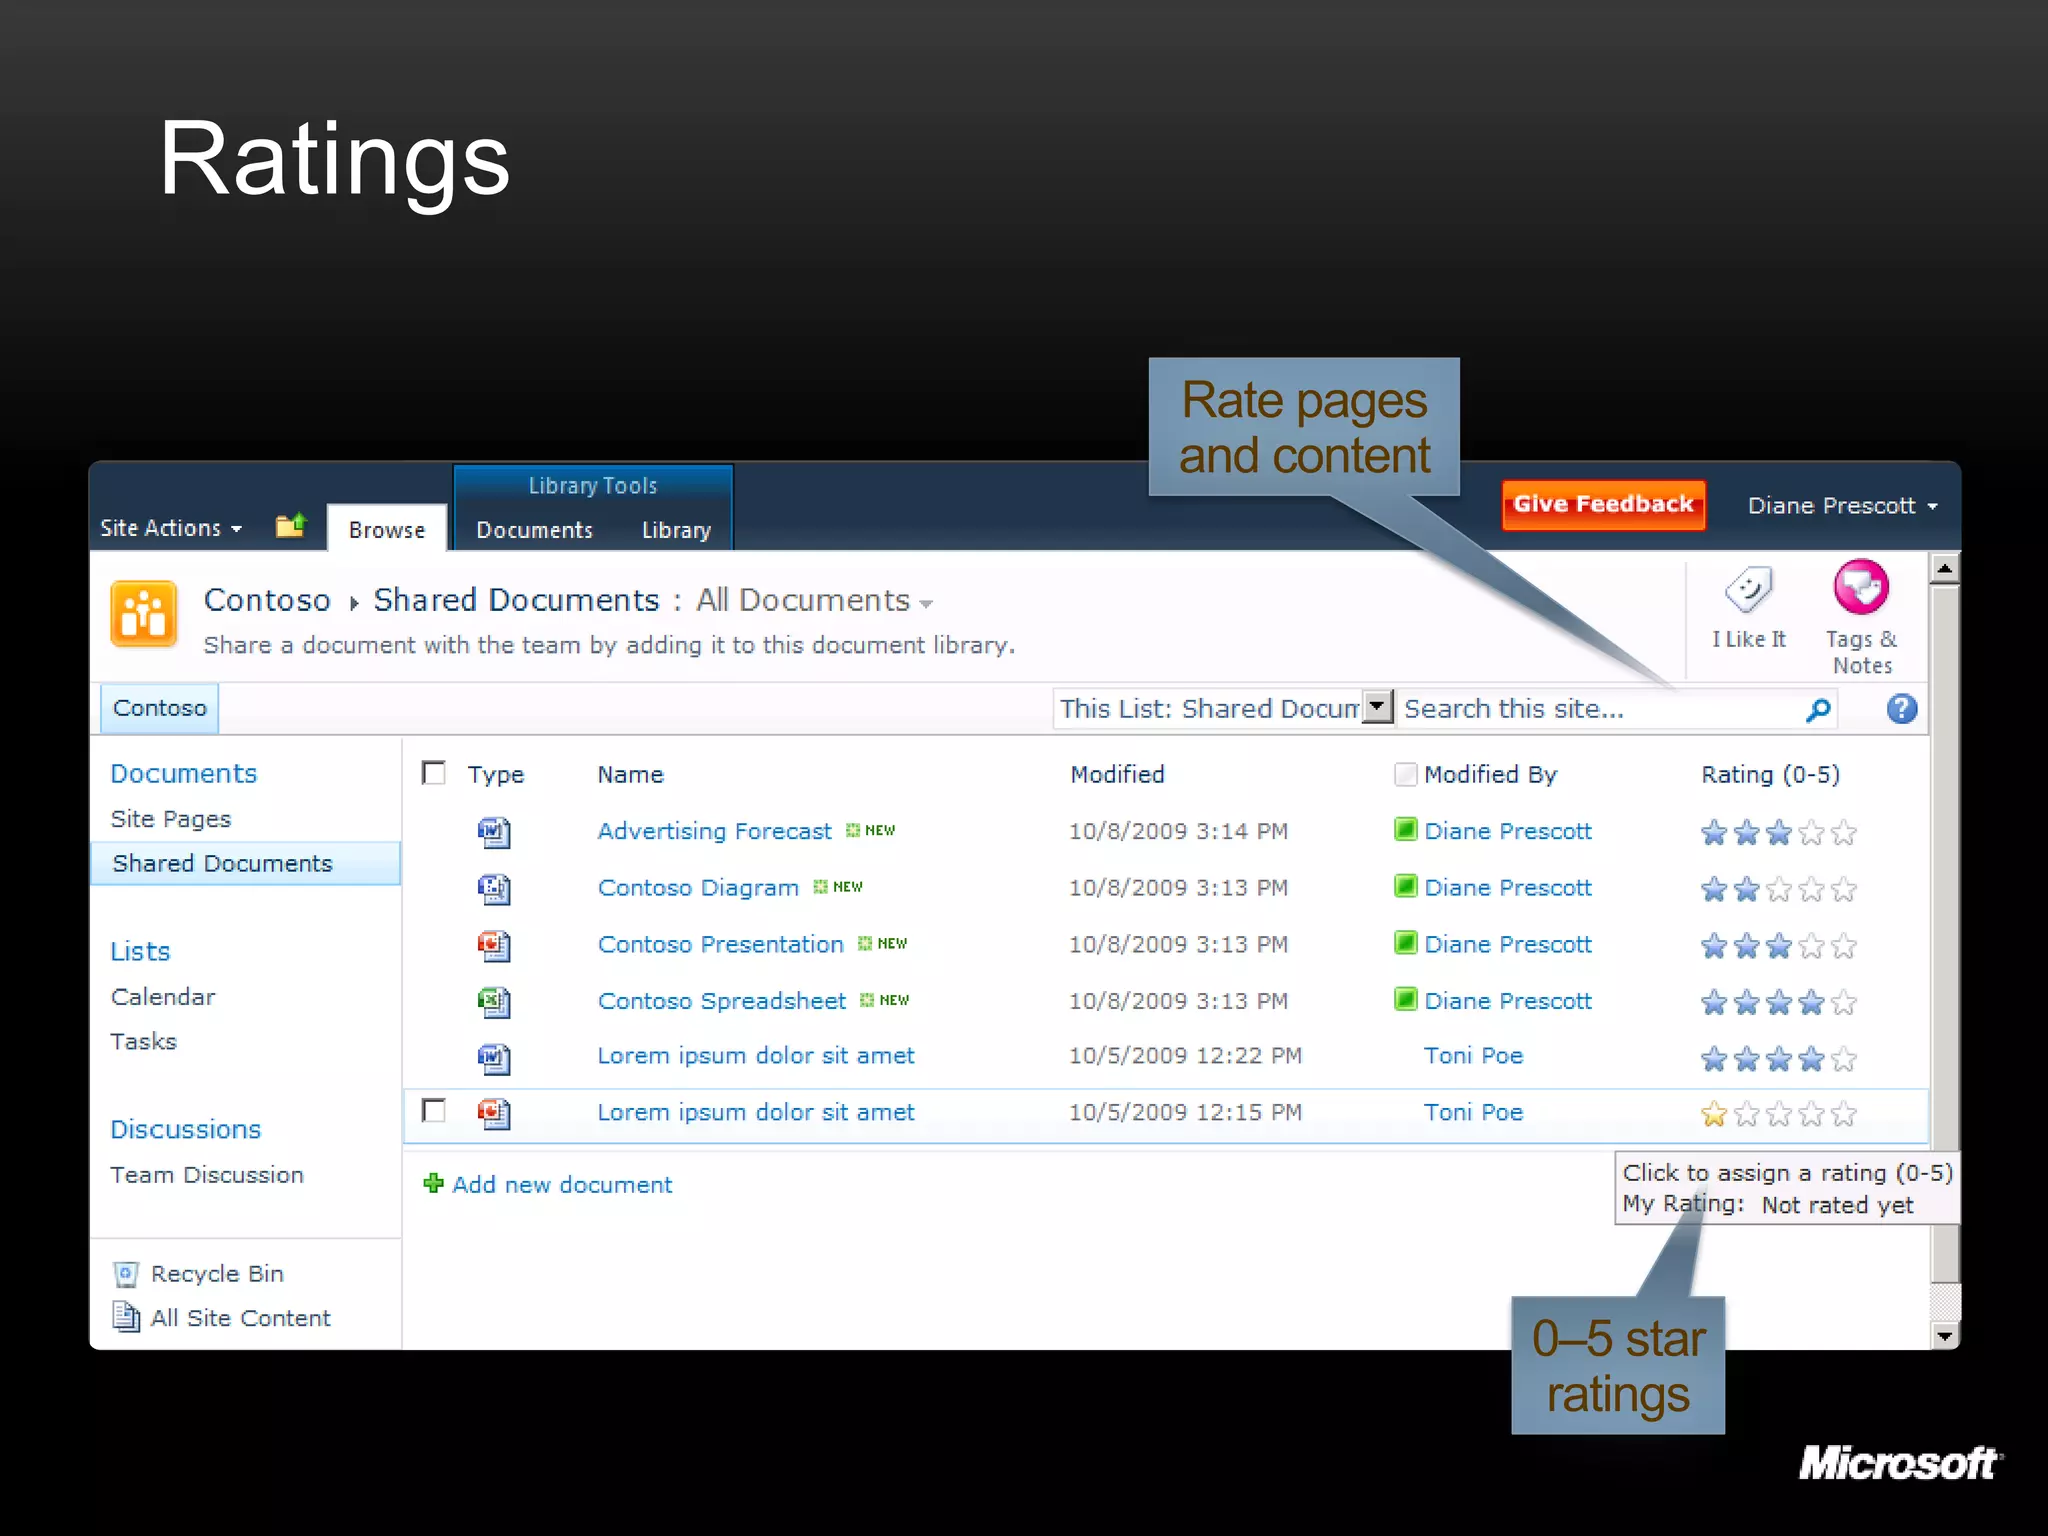This screenshot has height=1536, width=2048.
Task: Click the scrollbar down arrow
Action: [1945, 1335]
